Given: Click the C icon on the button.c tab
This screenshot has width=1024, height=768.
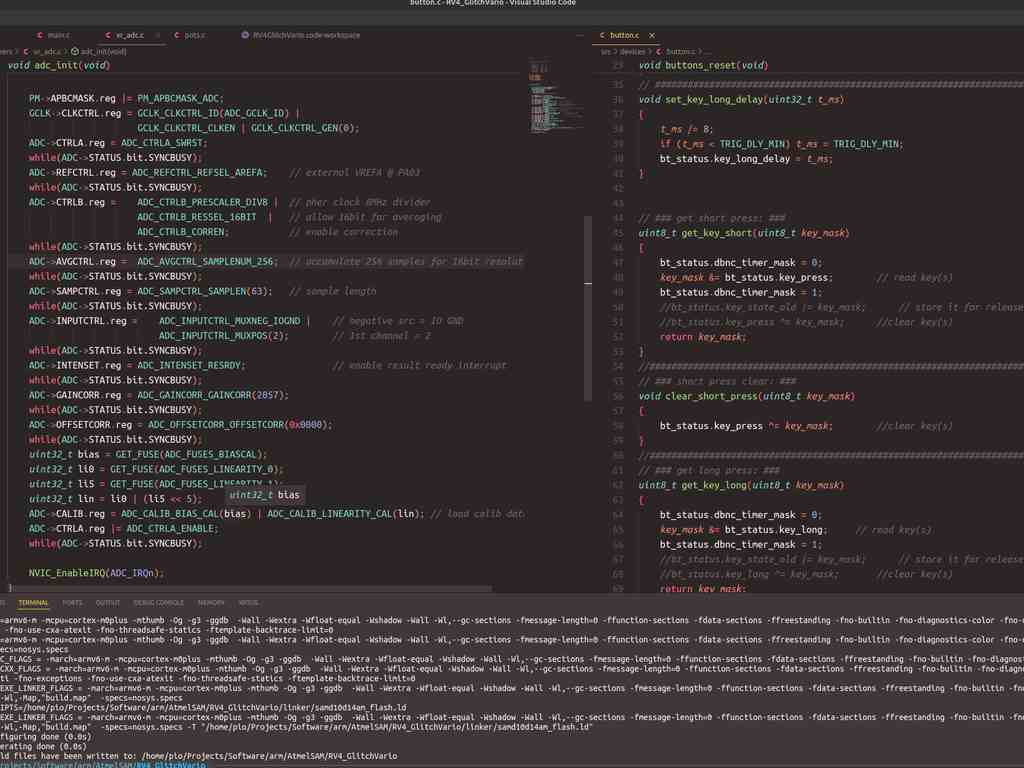Looking at the screenshot, I should [x=601, y=35].
